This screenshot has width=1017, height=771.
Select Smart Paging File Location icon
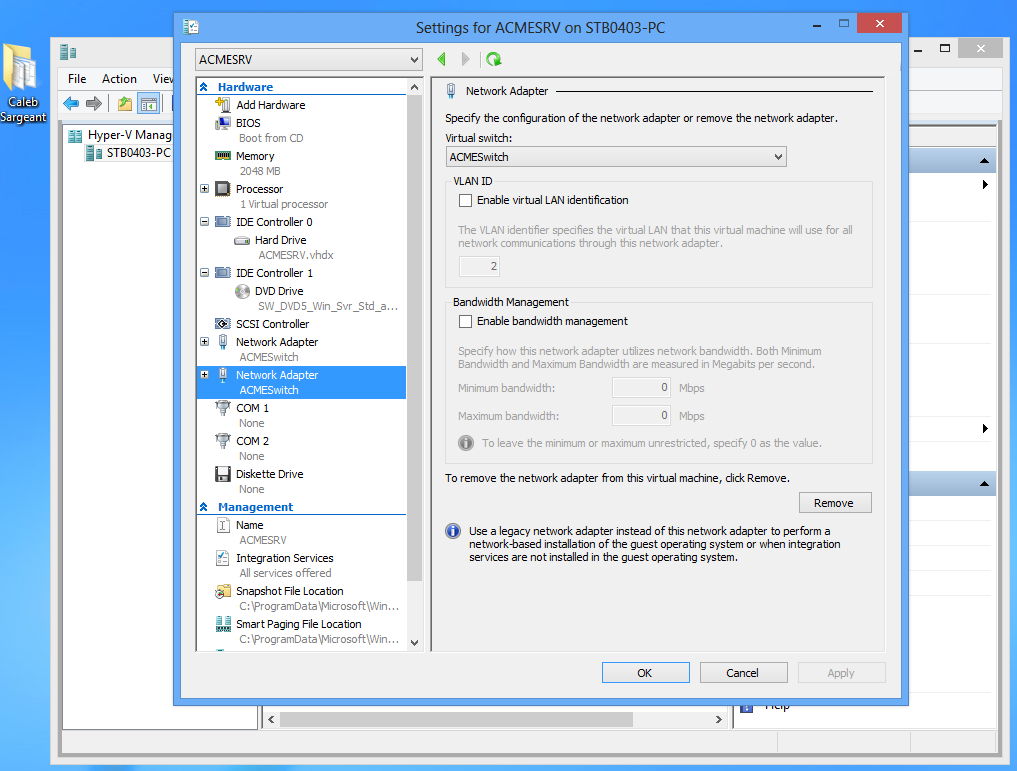click(222, 624)
